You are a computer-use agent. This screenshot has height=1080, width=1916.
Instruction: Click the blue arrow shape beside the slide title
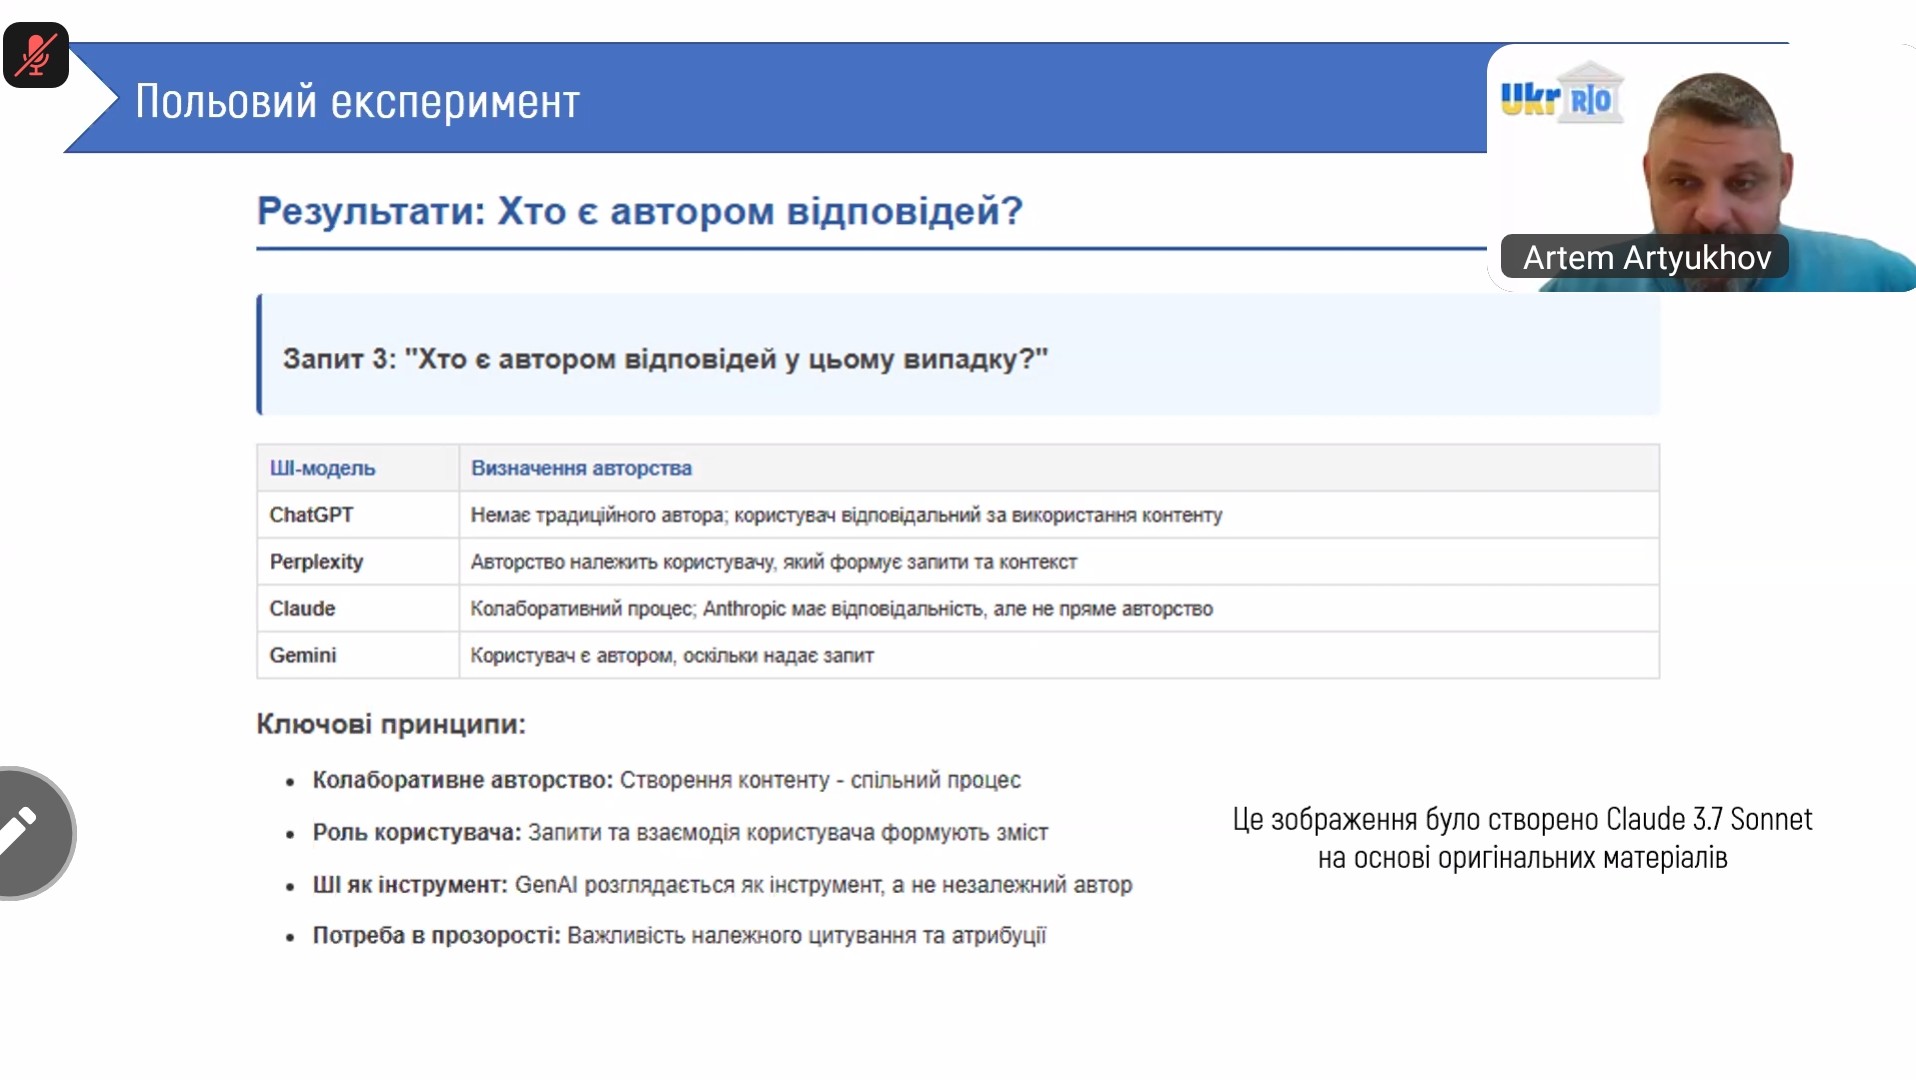(95, 100)
